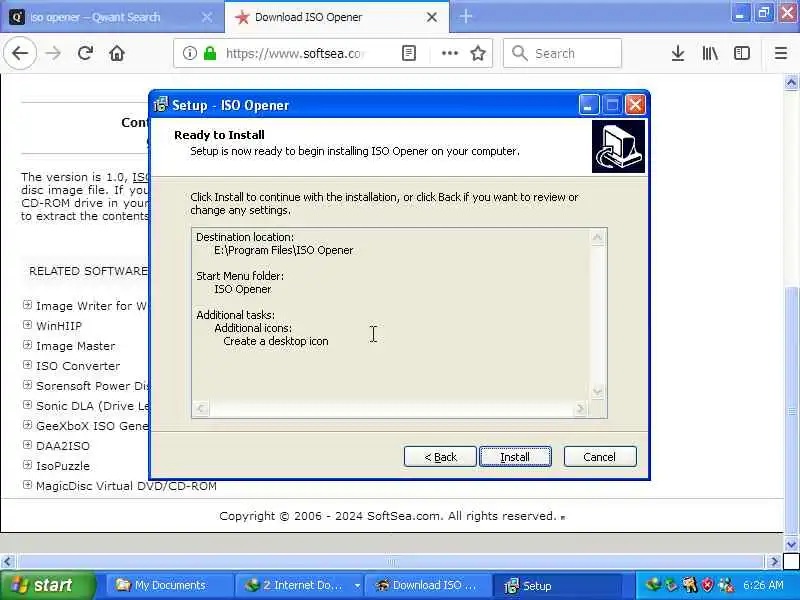
Task: Open a new browser tab
Action: pos(465,17)
